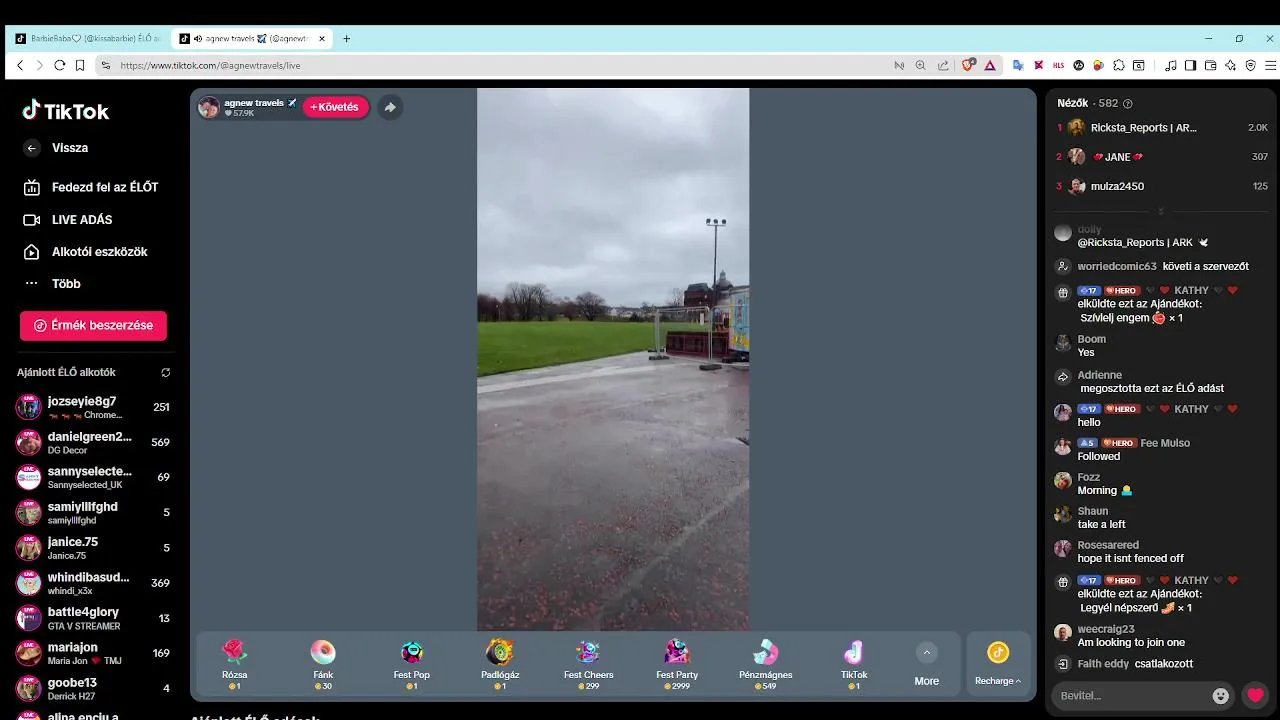The height and width of the screenshot is (720, 1280).
Task: Open the translate extension icon
Action: click(x=1018, y=65)
